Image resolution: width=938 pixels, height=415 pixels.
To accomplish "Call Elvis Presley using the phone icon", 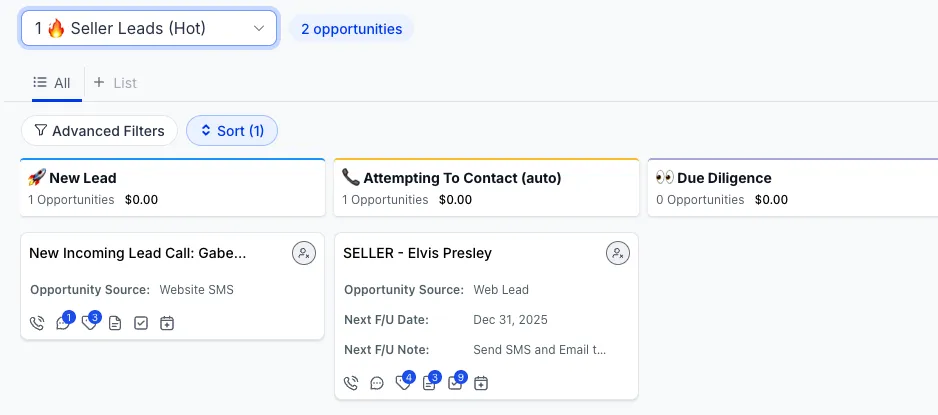I will (351, 383).
